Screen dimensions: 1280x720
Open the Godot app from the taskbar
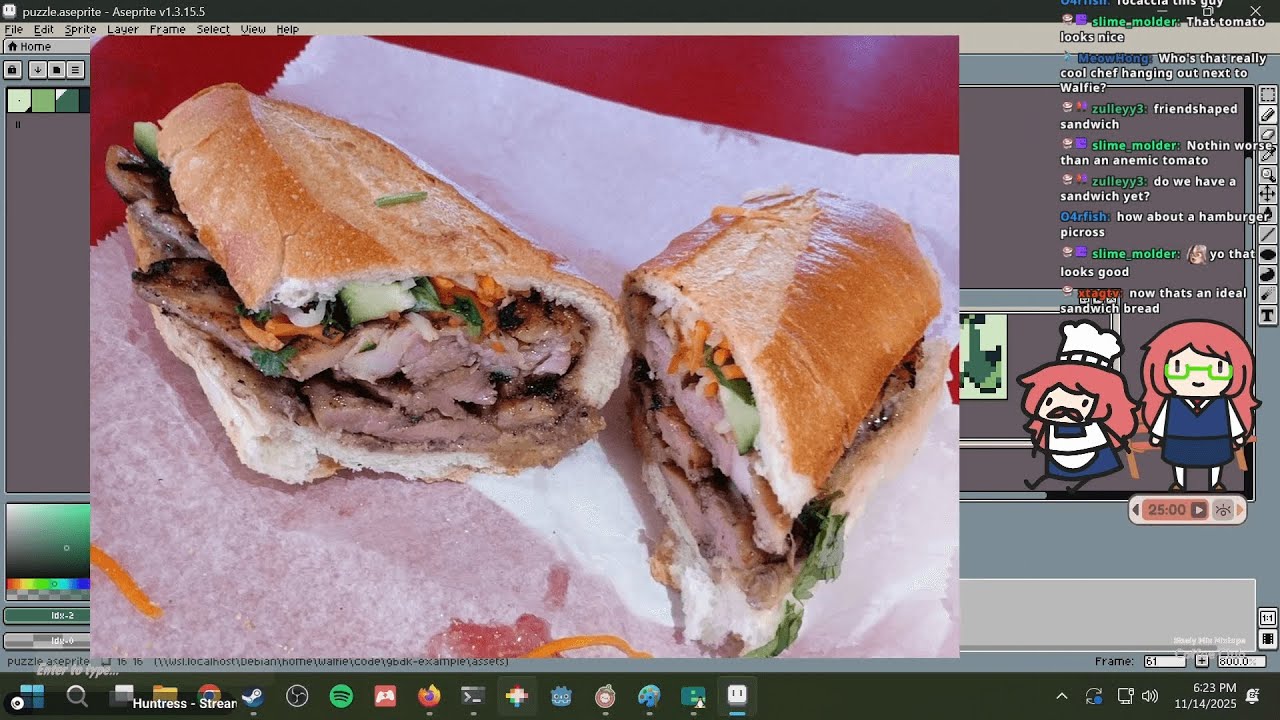coord(561,697)
